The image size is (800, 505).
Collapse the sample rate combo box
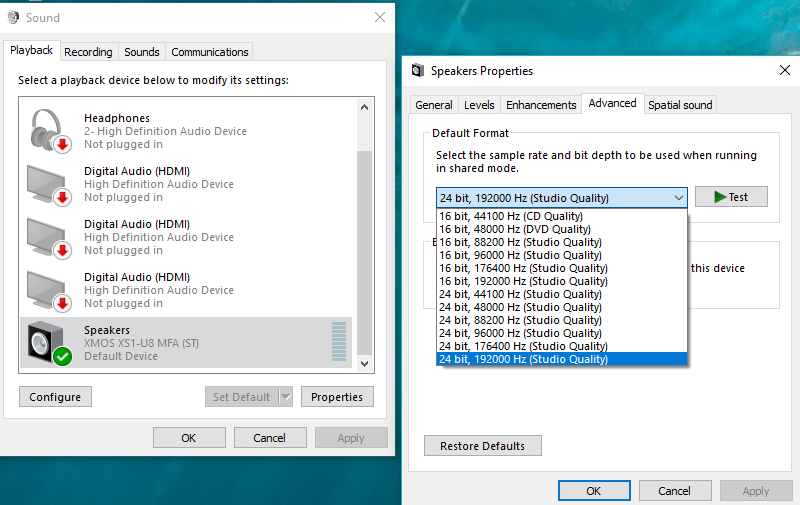tap(679, 198)
